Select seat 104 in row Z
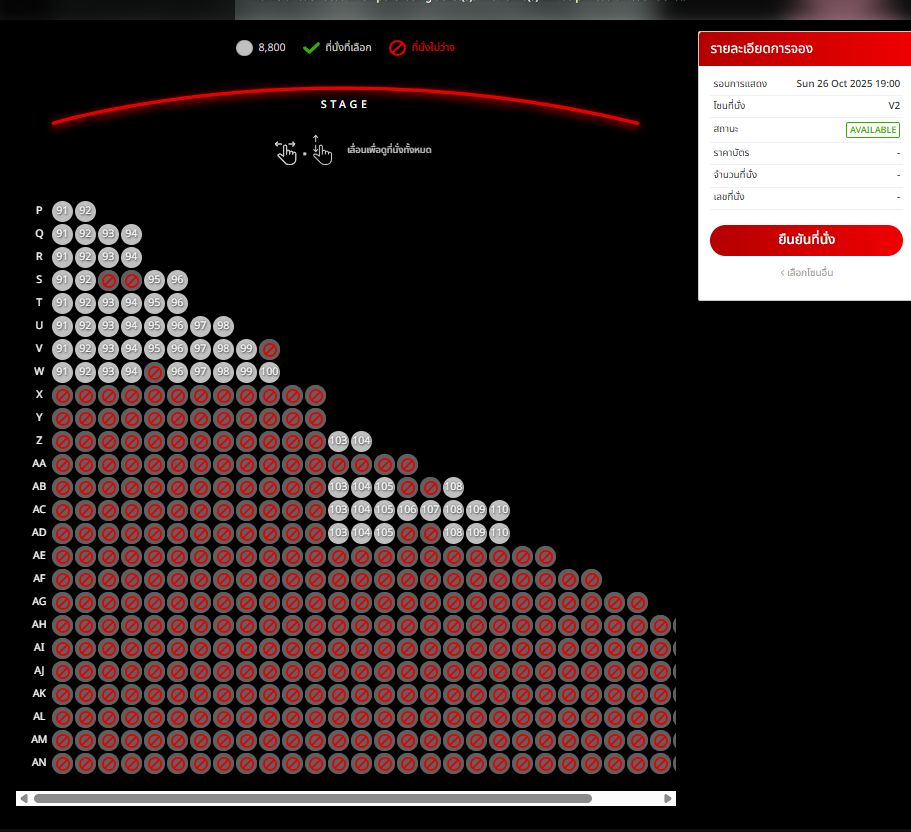911x832 pixels. (361, 441)
